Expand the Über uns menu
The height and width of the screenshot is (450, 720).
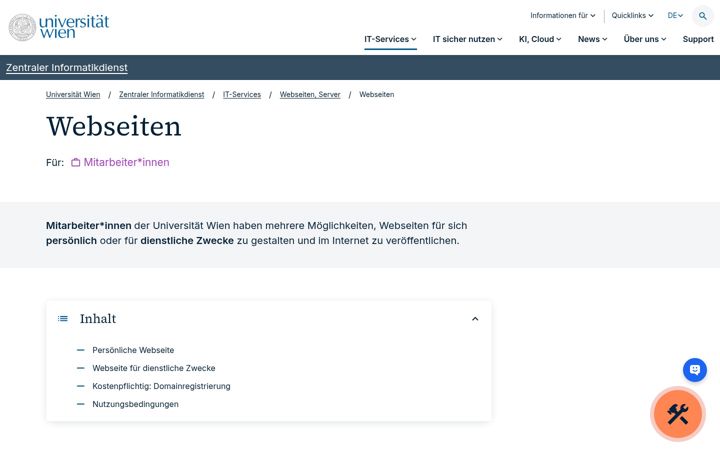[645, 39]
